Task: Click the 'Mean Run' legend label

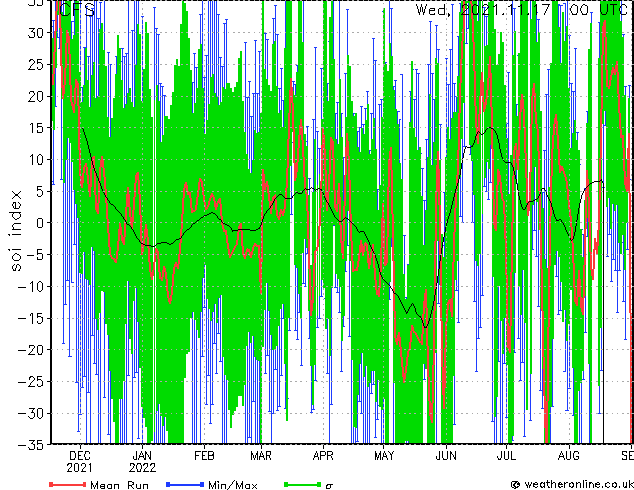Action: pyautogui.click(x=120, y=485)
